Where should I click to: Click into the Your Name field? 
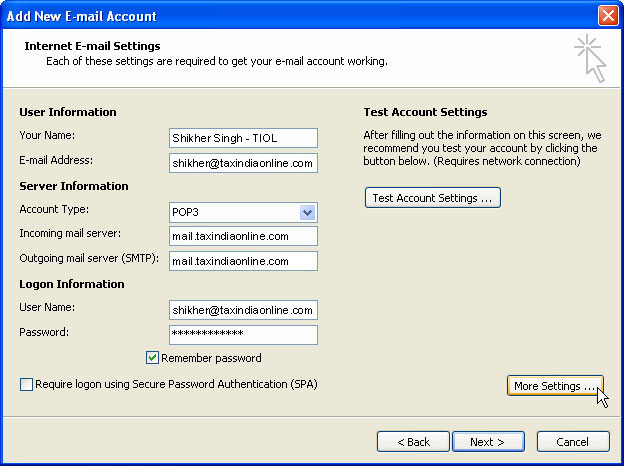click(x=243, y=138)
